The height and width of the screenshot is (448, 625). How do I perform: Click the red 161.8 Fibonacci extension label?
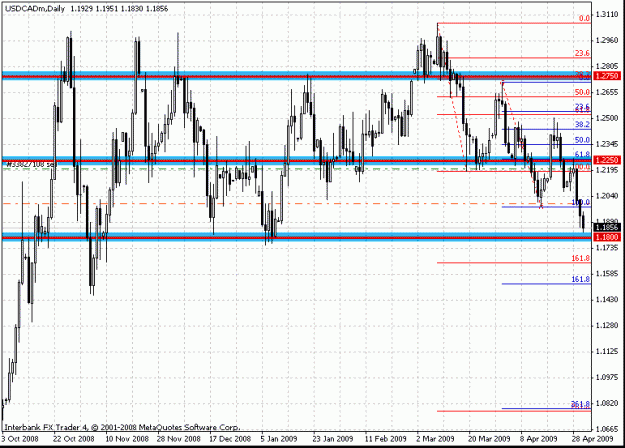click(580, 259)
